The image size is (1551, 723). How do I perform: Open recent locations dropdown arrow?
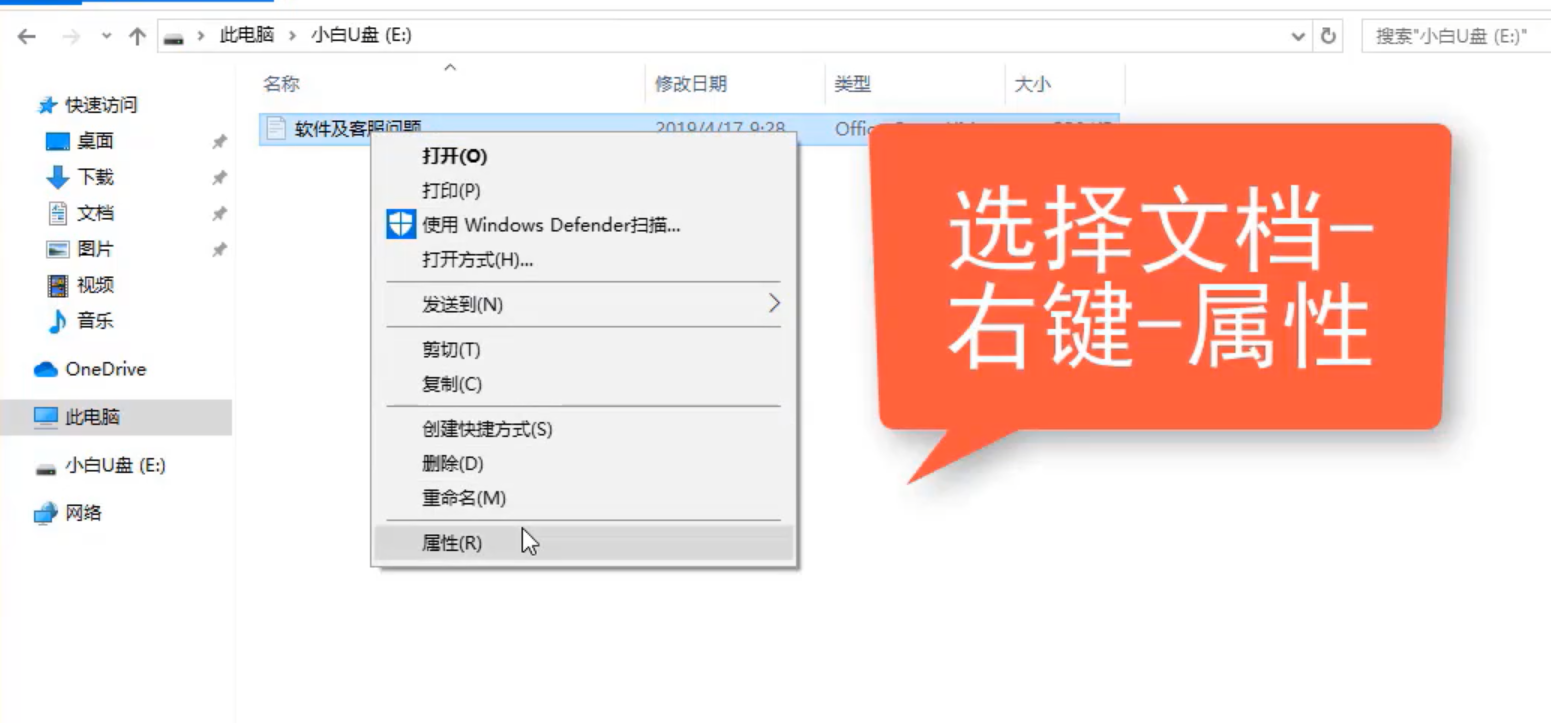click(106, 36)
